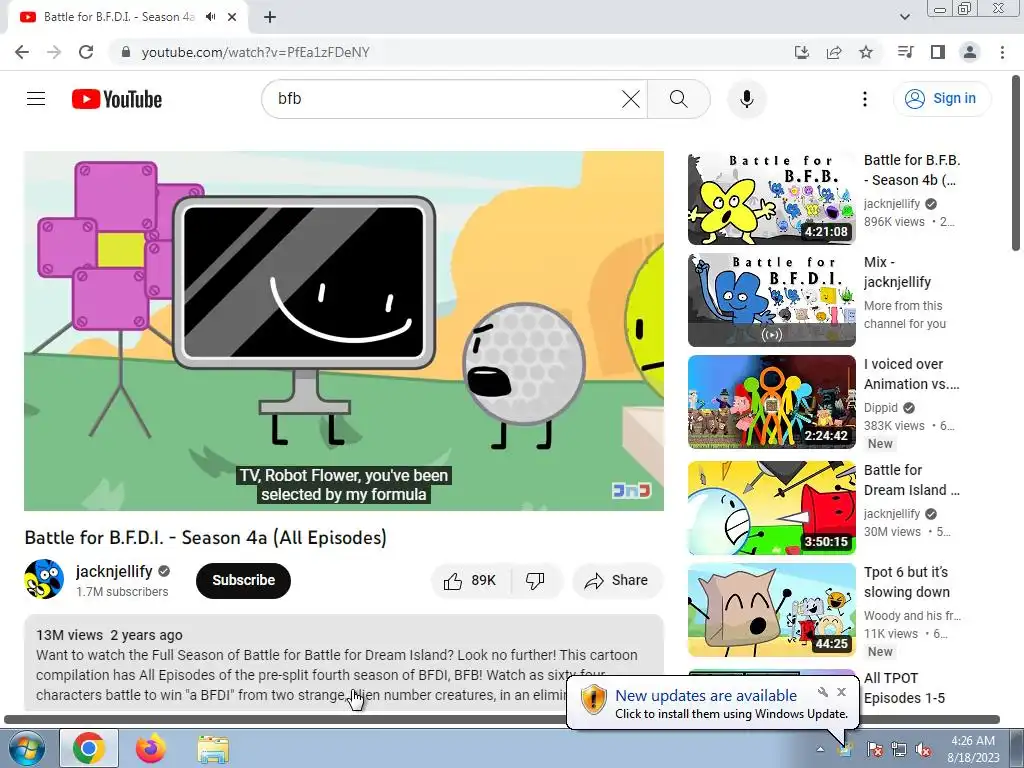Open the Action Center flag icon
This screenshot has width=1024, height=768.
click(x=874, y=749)
